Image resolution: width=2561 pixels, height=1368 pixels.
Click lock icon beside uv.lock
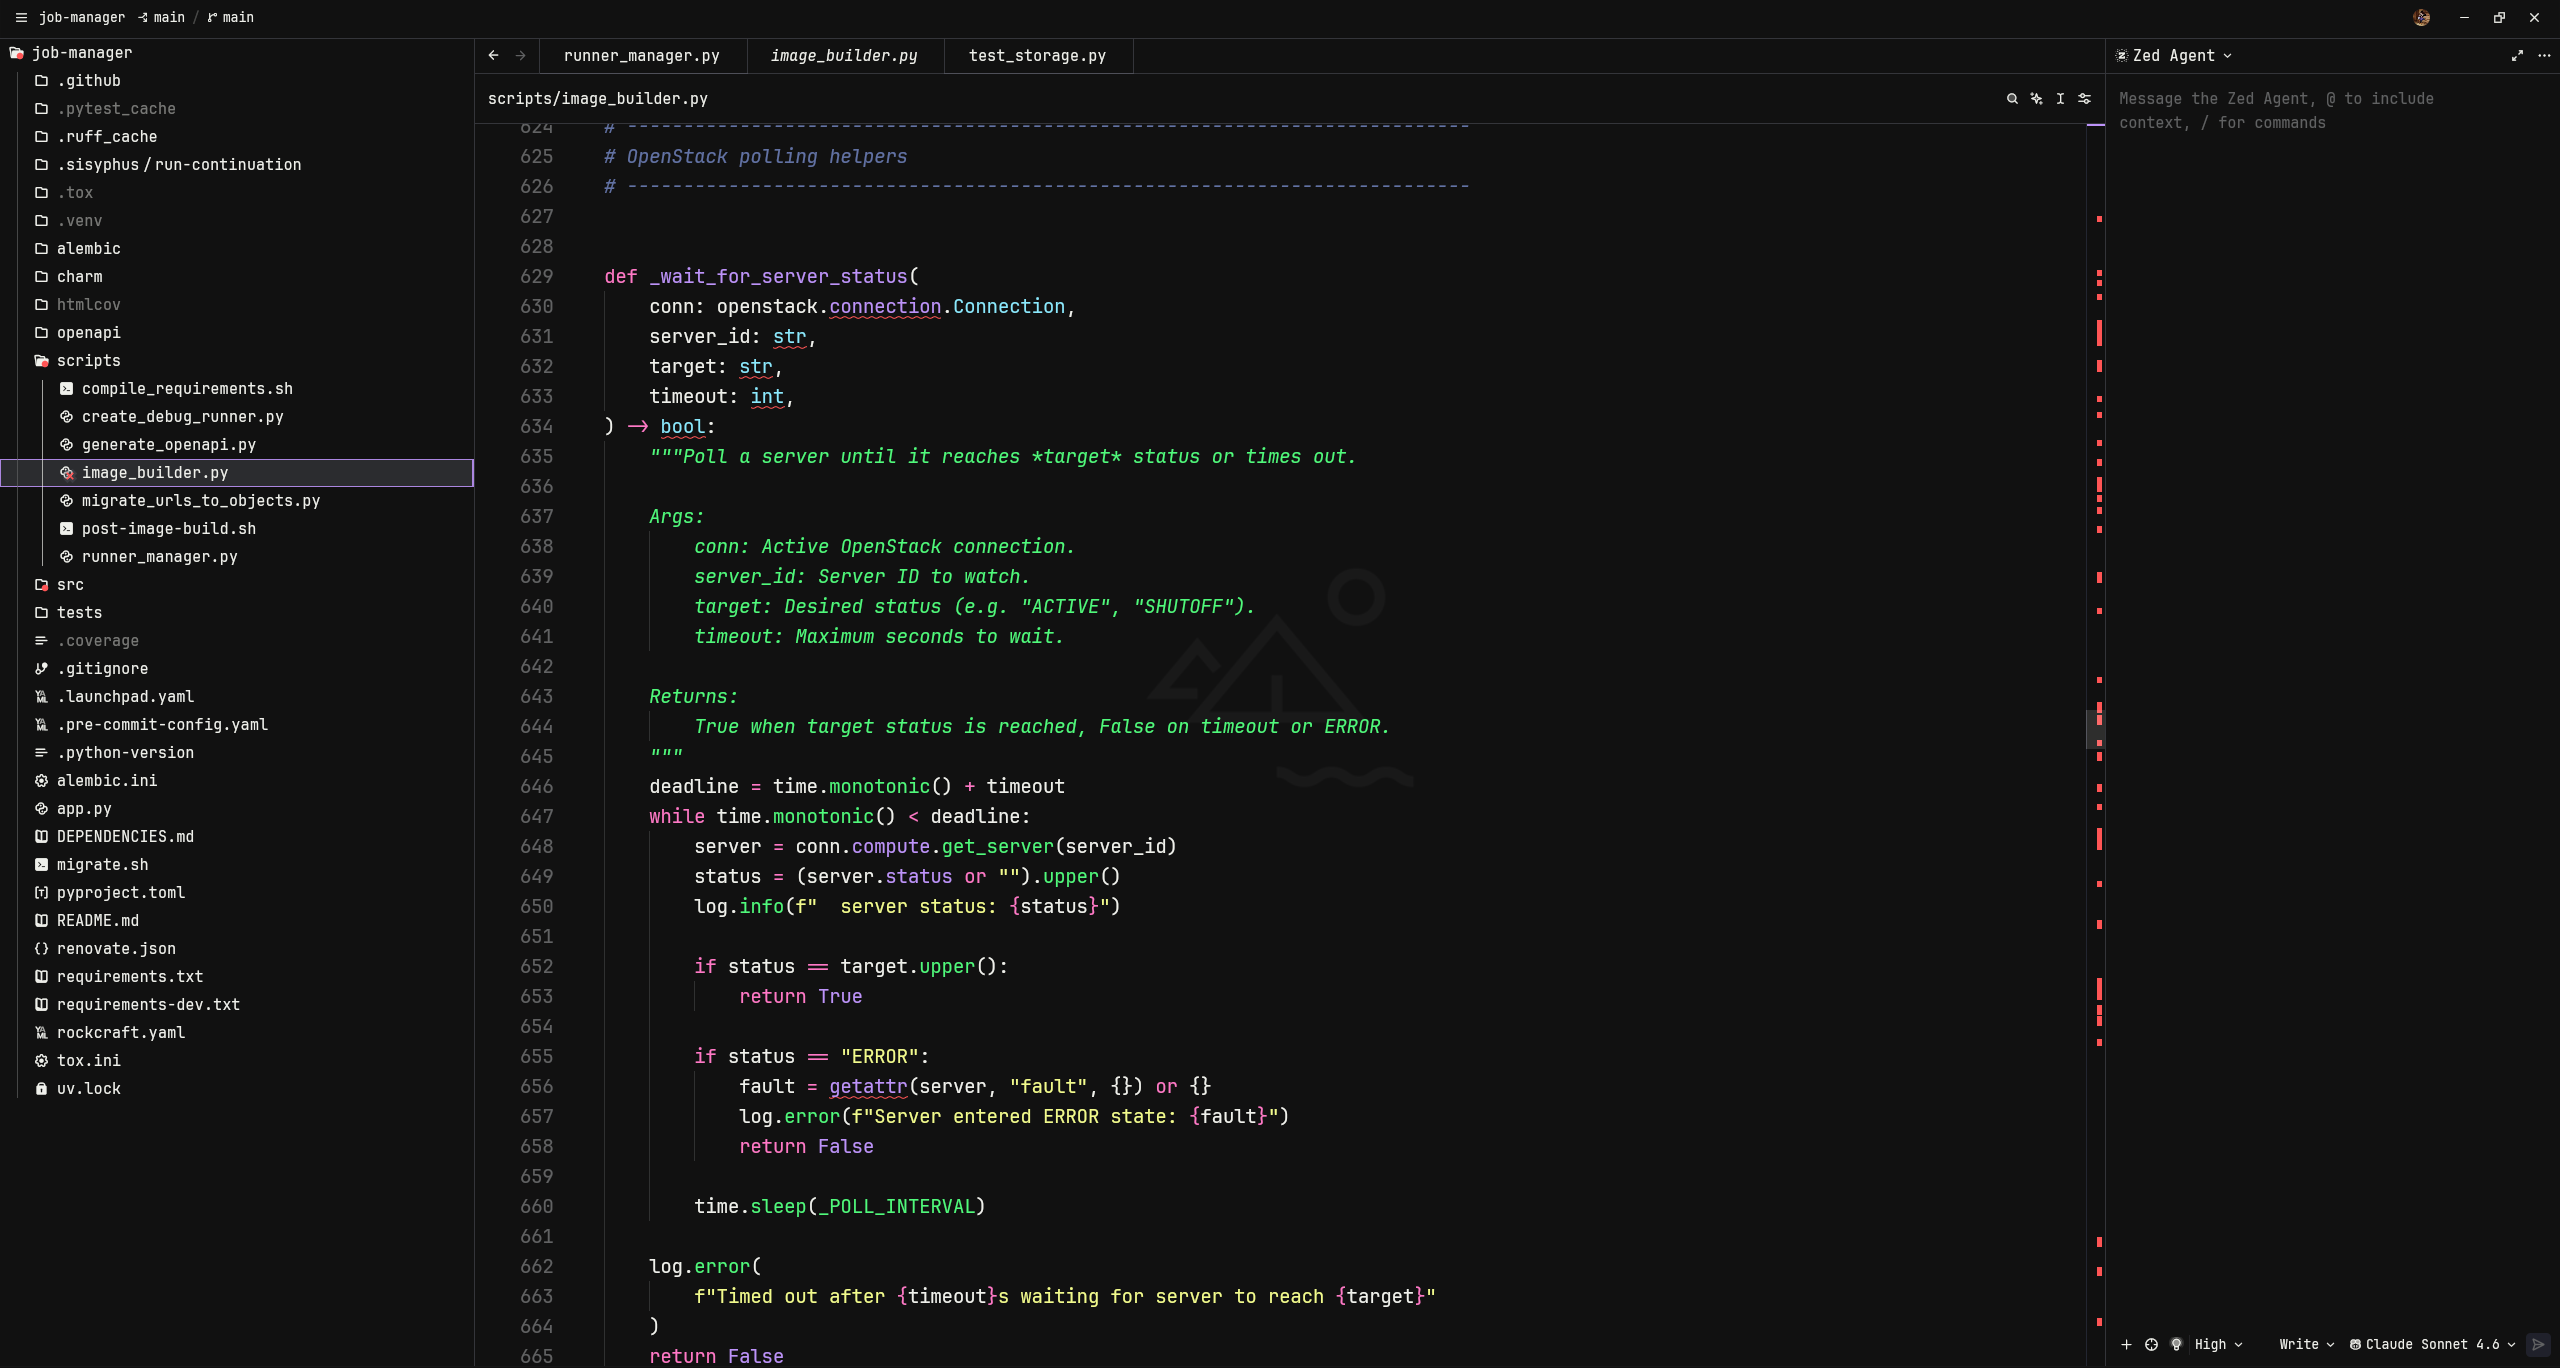tap(41, 1089)
